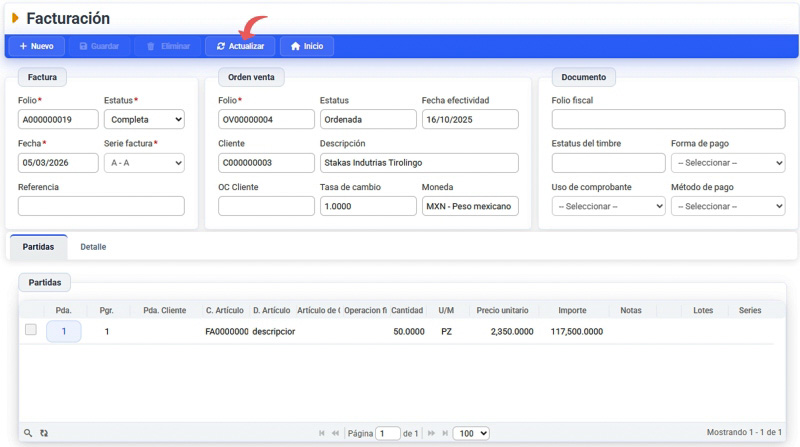The height and width of the screenshot is (447, 800).
Task: Click the U/M column header
Action: (446, 310)
